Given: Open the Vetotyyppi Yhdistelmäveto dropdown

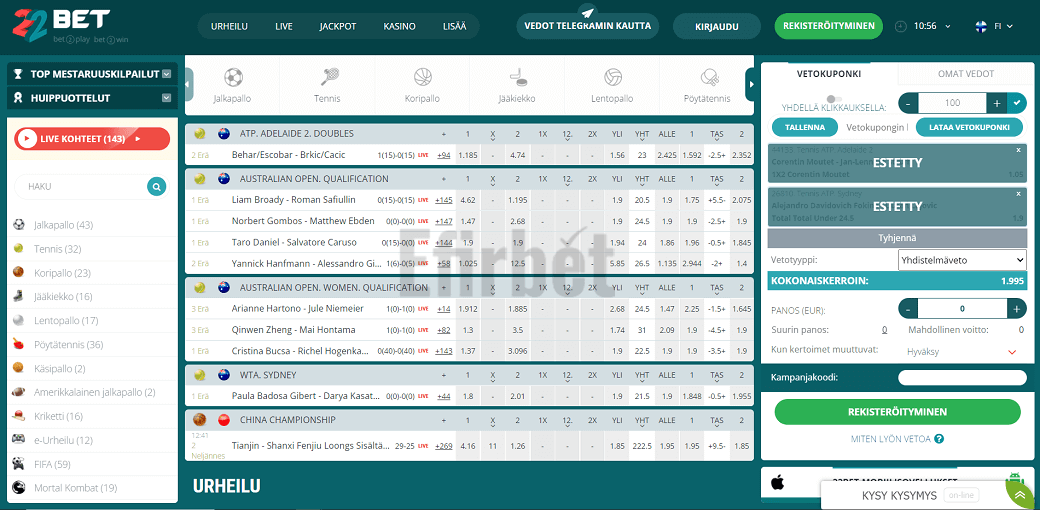Looking at the screenshot, I should click(962, 260).
